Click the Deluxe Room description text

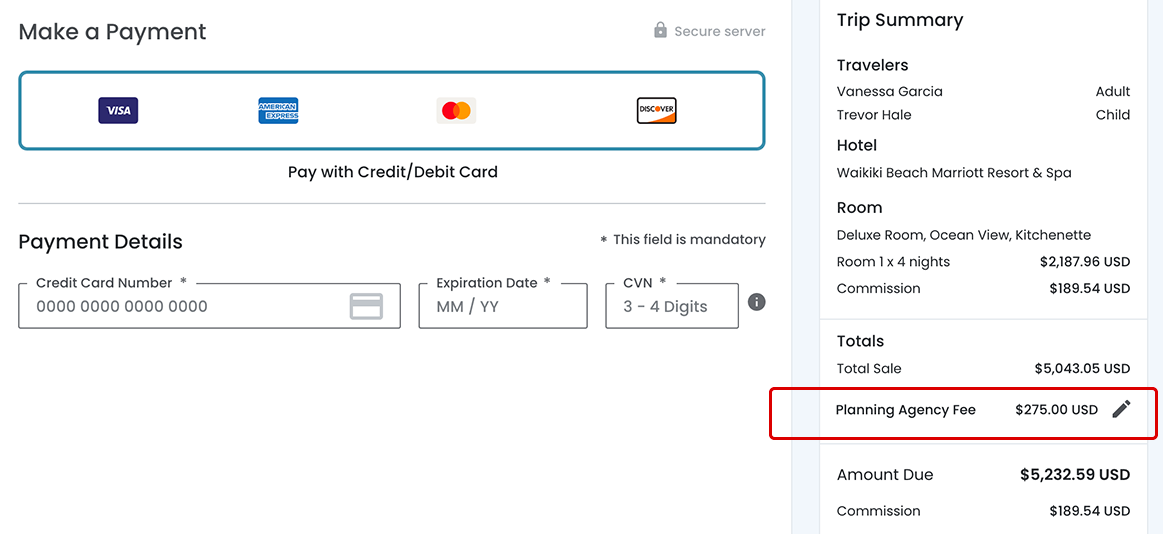[963, 235]
